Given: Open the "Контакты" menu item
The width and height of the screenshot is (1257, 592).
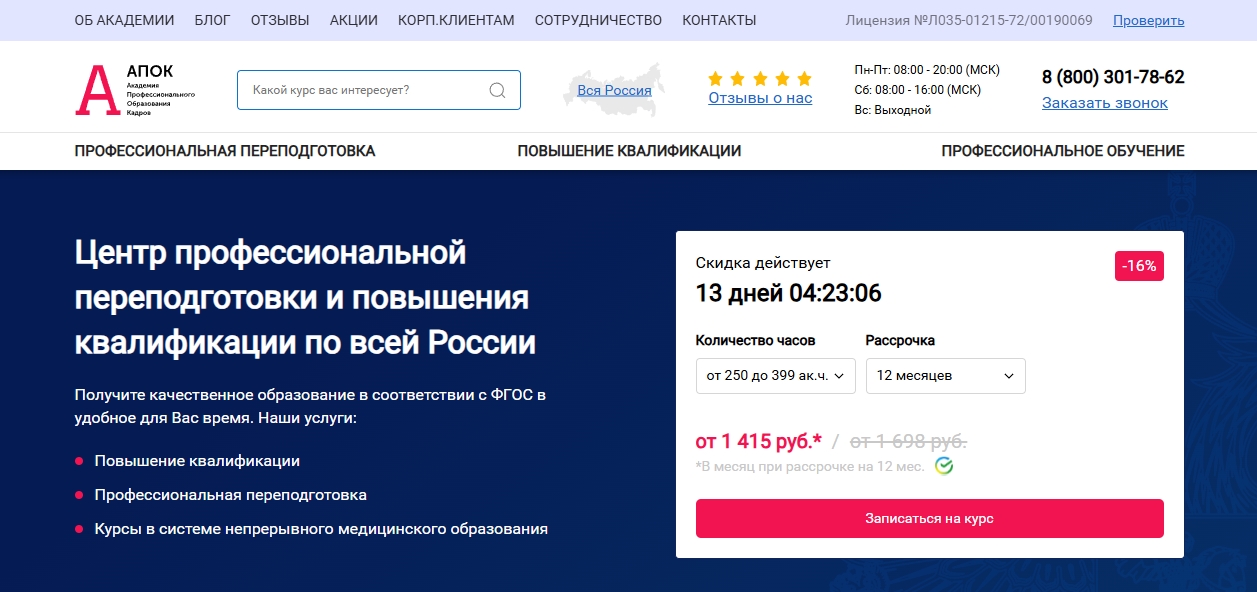Looking at the screenshot, I should pyautogui.click(x=719, y=20).
